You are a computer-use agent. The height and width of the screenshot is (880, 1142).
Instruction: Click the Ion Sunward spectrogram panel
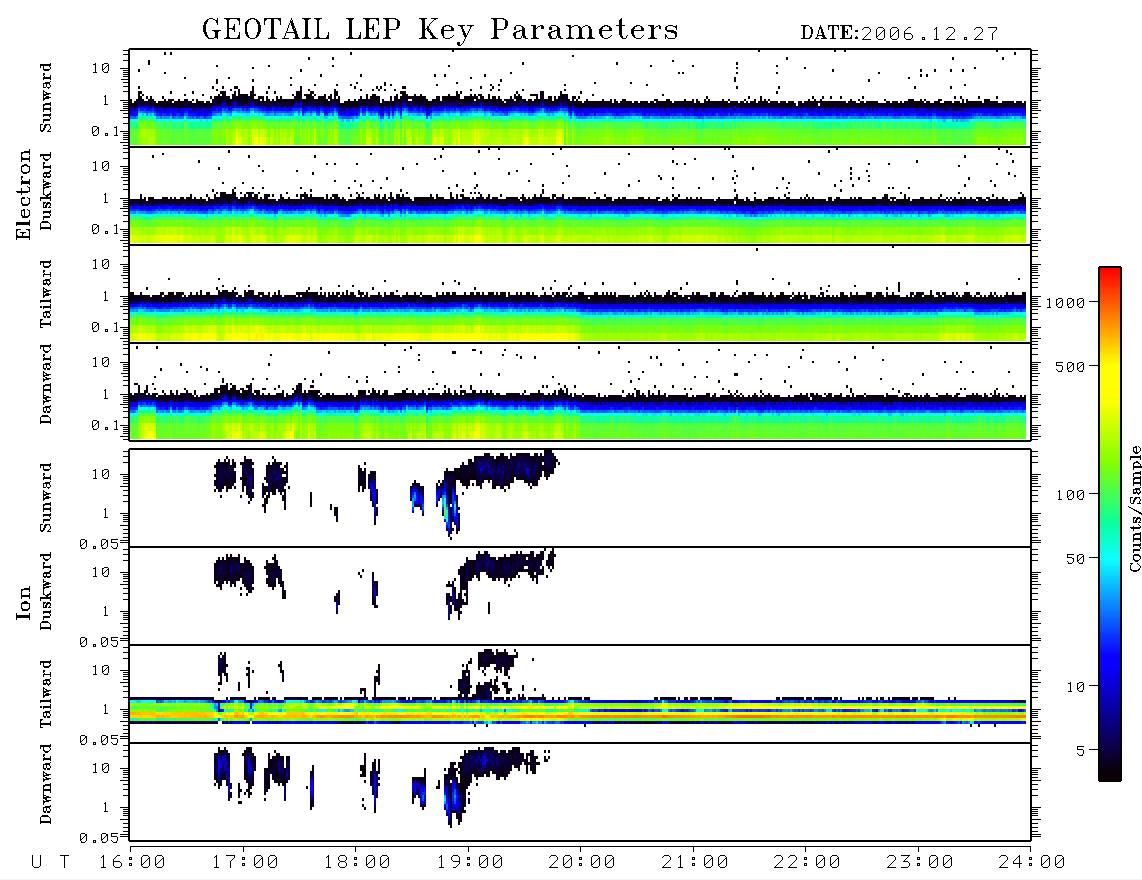[x=580, y=498]
